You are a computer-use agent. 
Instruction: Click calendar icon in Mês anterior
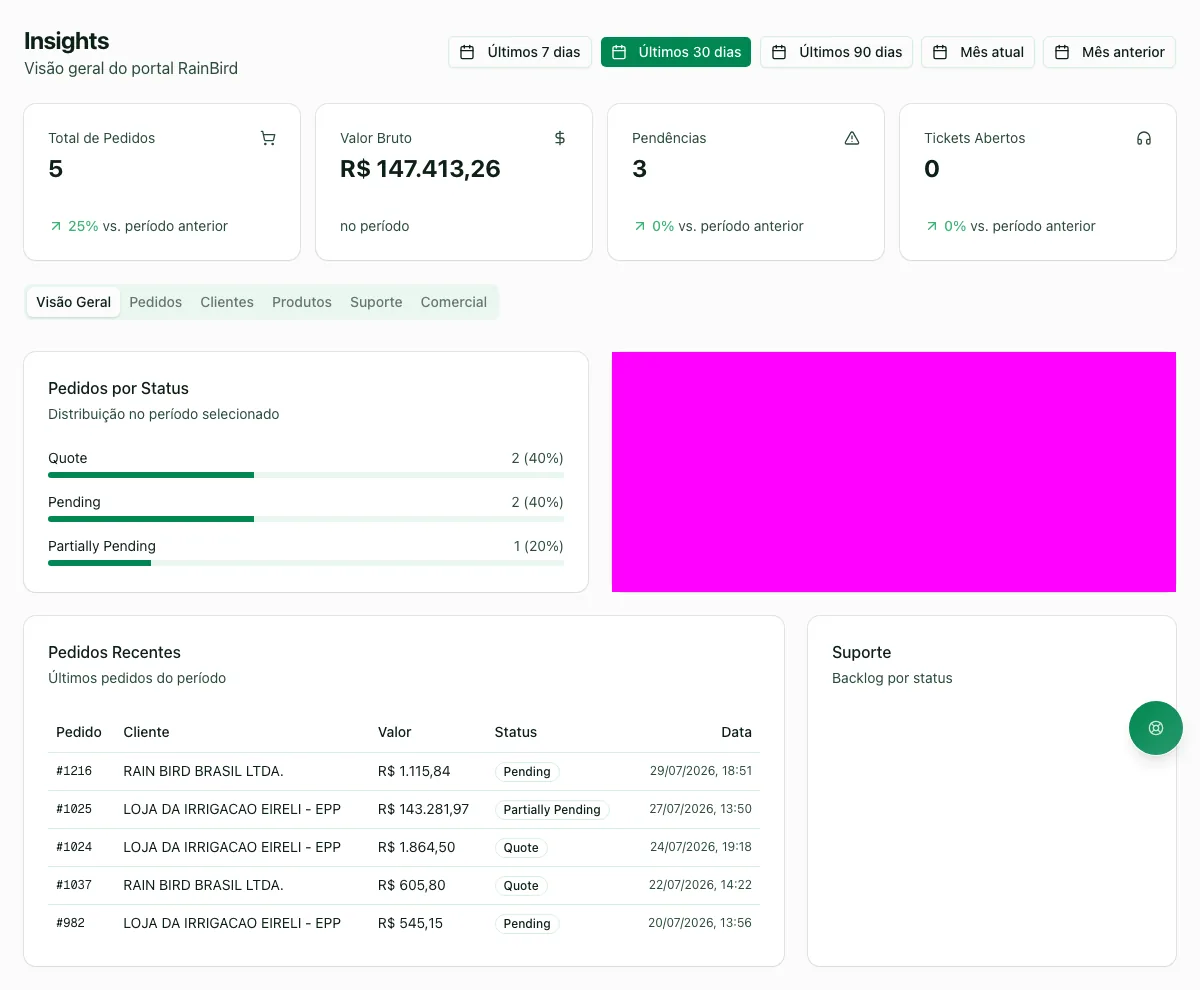coord(1062,52)
